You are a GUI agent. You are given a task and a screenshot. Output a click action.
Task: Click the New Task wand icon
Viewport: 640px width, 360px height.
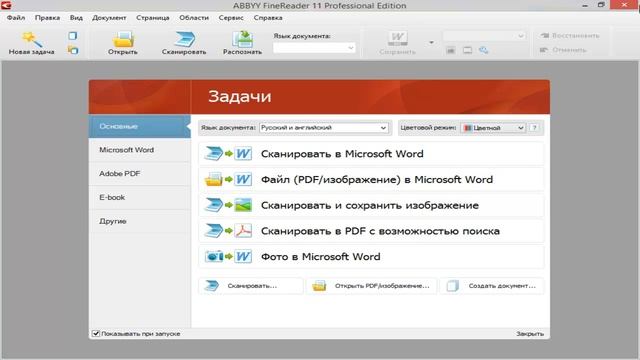(32, 39)
